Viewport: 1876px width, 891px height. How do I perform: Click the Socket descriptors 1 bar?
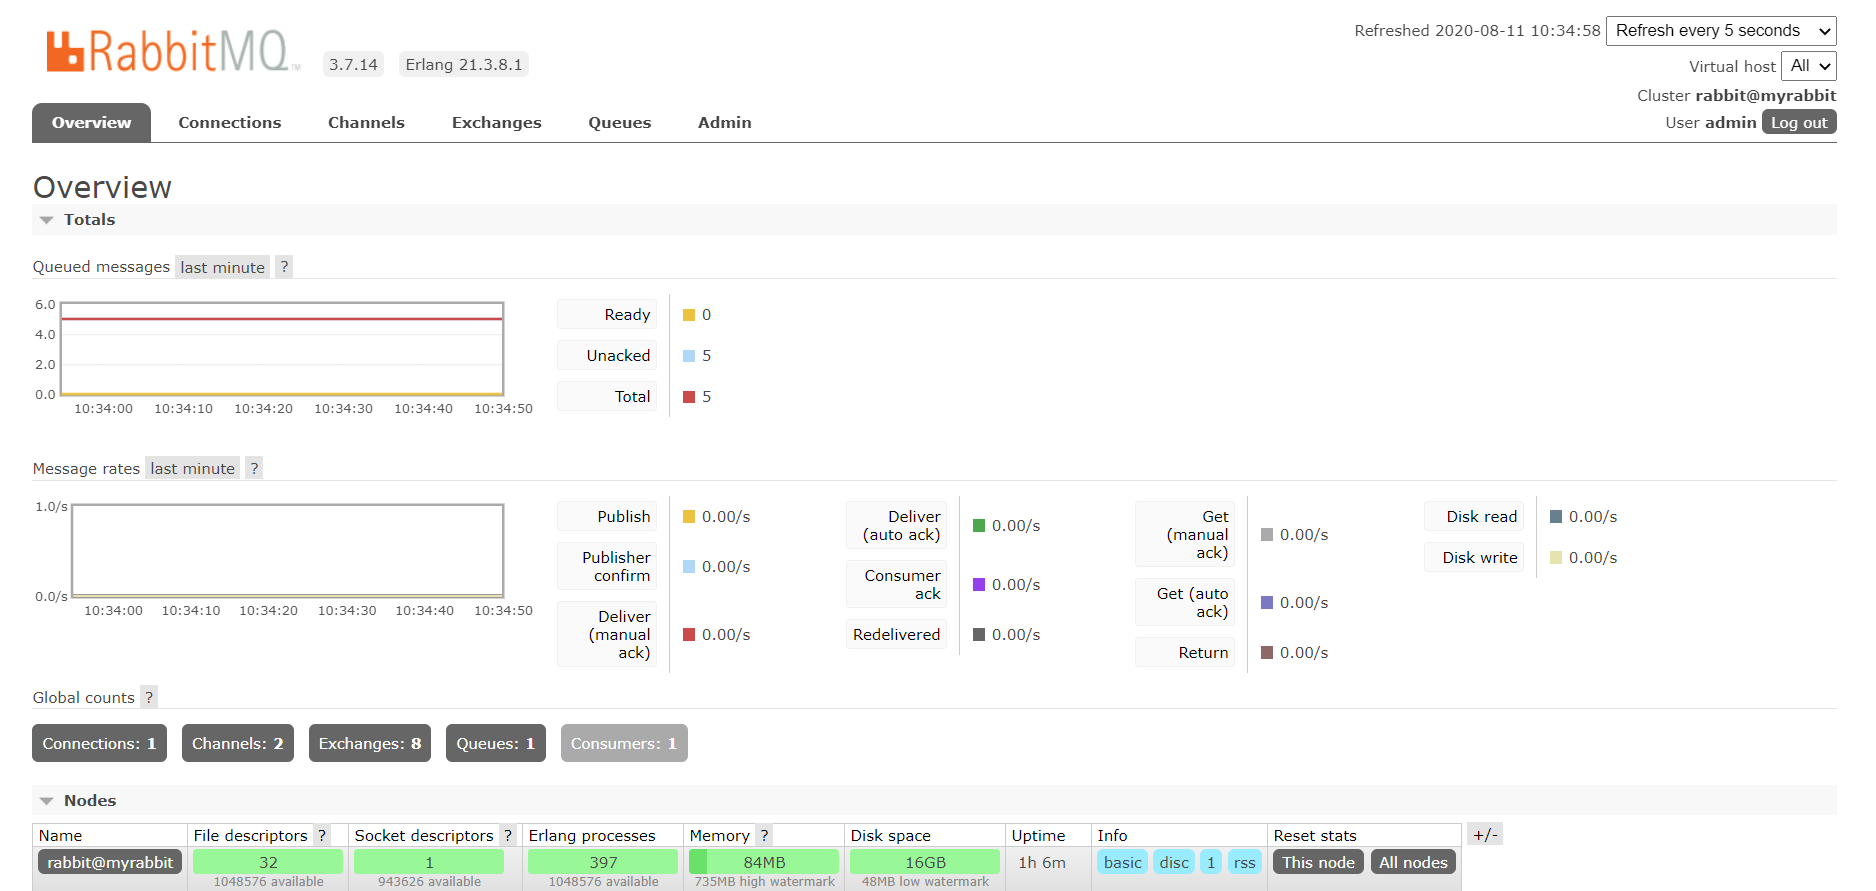point(429,862)
